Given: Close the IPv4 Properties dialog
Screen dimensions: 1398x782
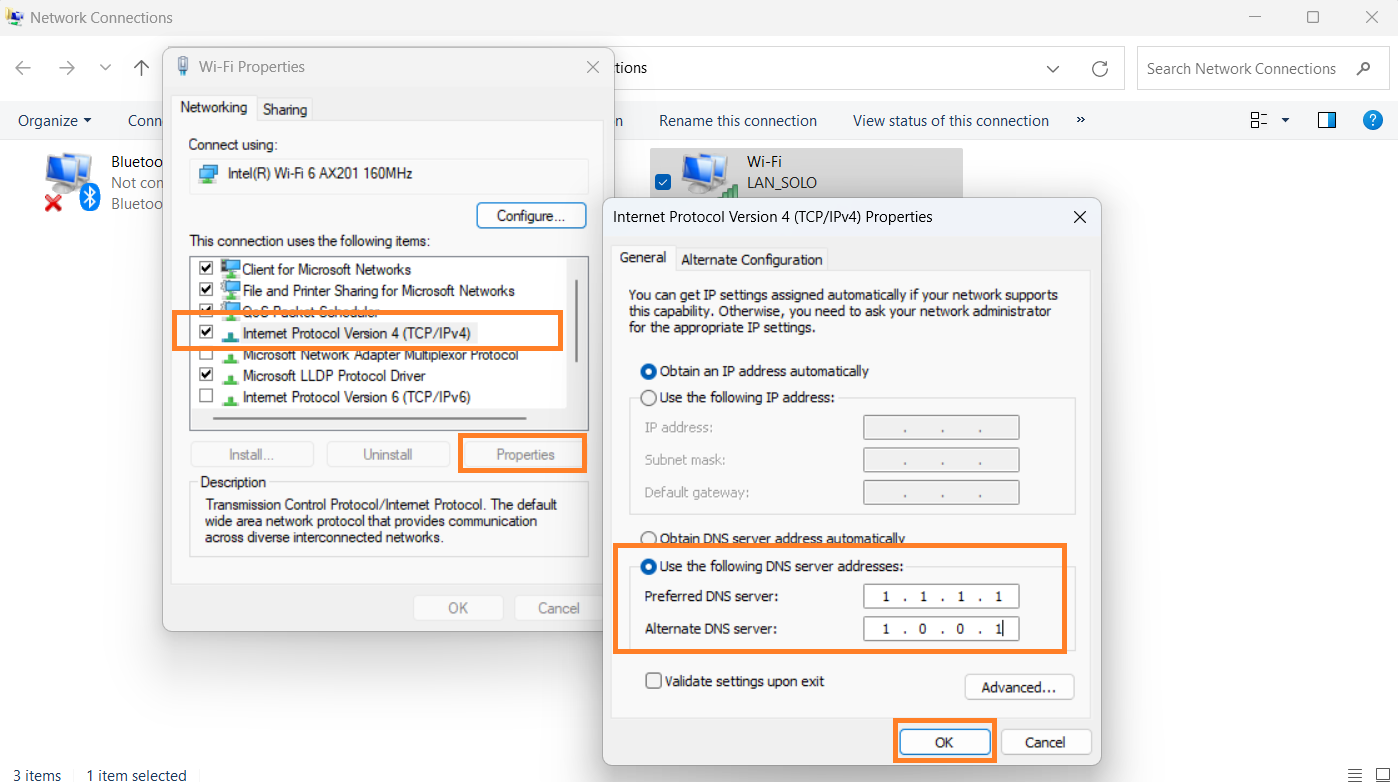Looking at the screenshot, I should (x=1079, y=217).
